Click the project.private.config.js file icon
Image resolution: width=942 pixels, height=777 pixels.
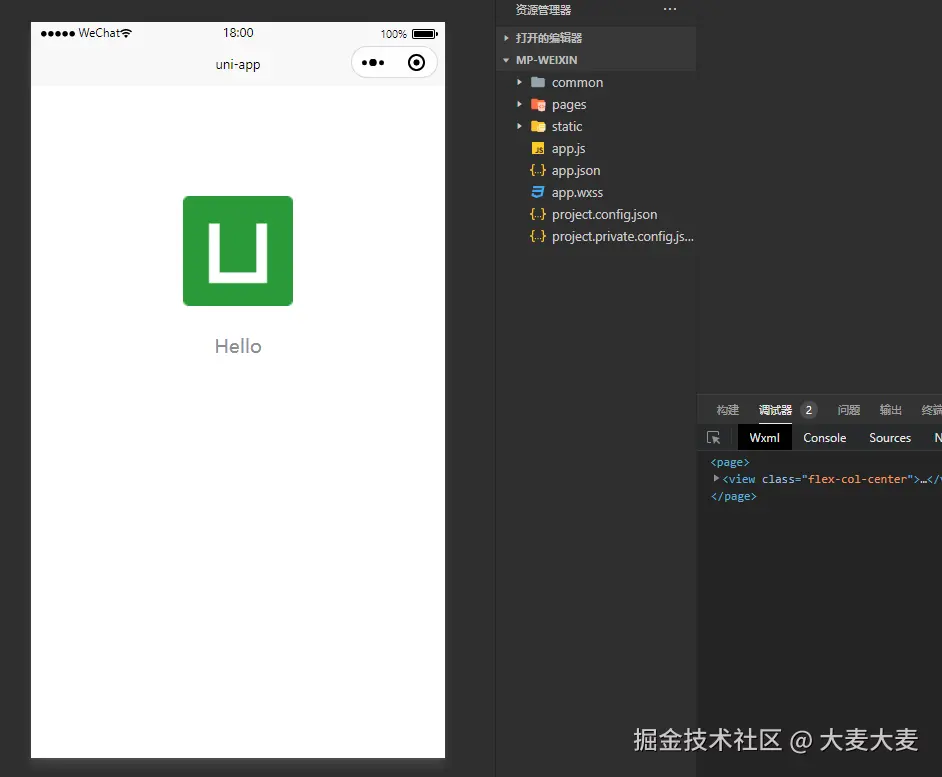coord(538,236)
